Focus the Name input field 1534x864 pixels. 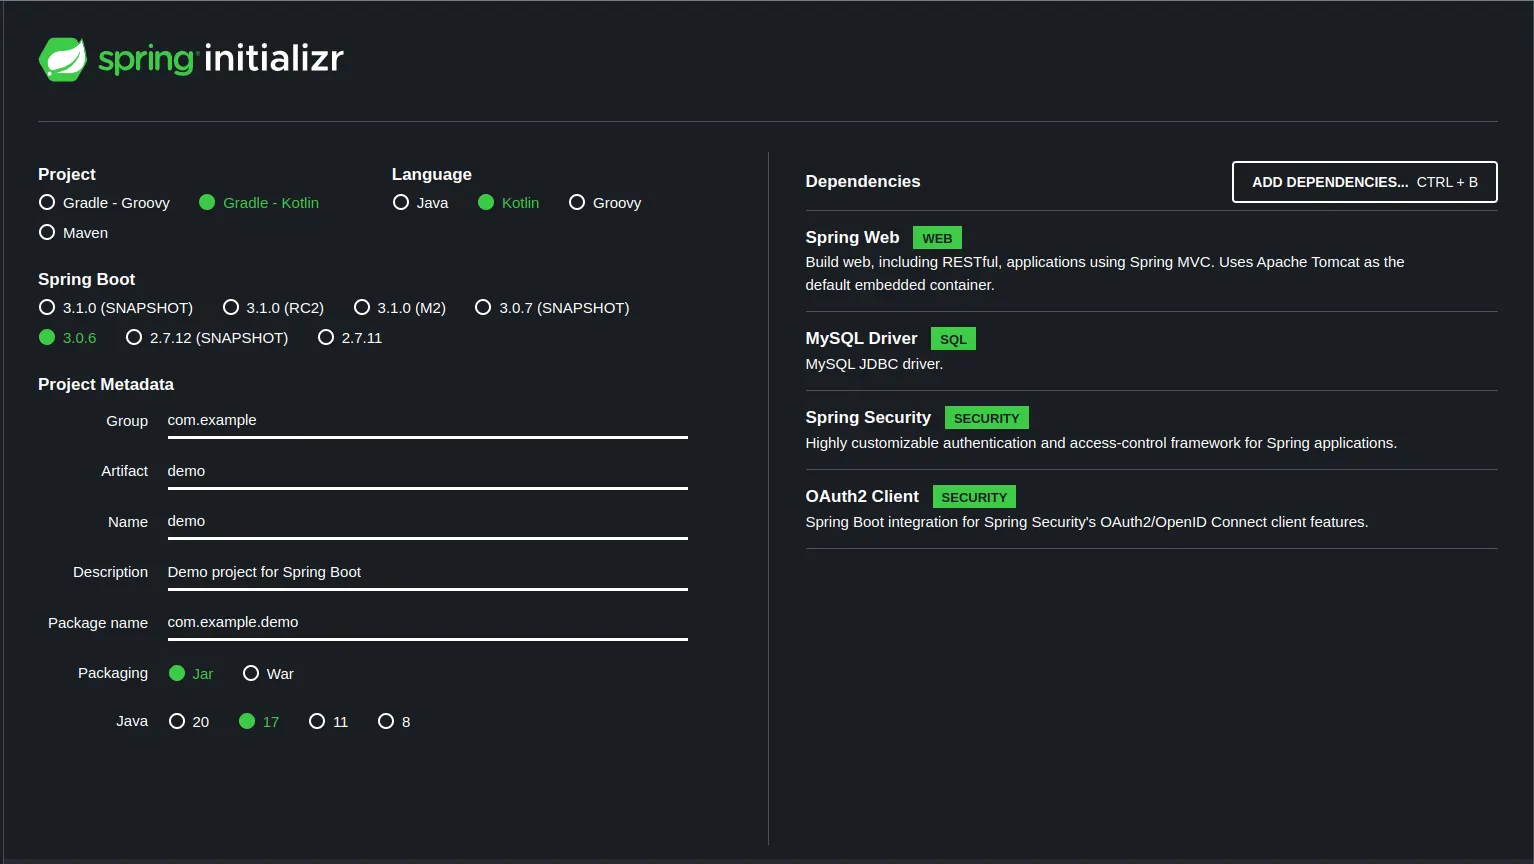coord(427,521)
